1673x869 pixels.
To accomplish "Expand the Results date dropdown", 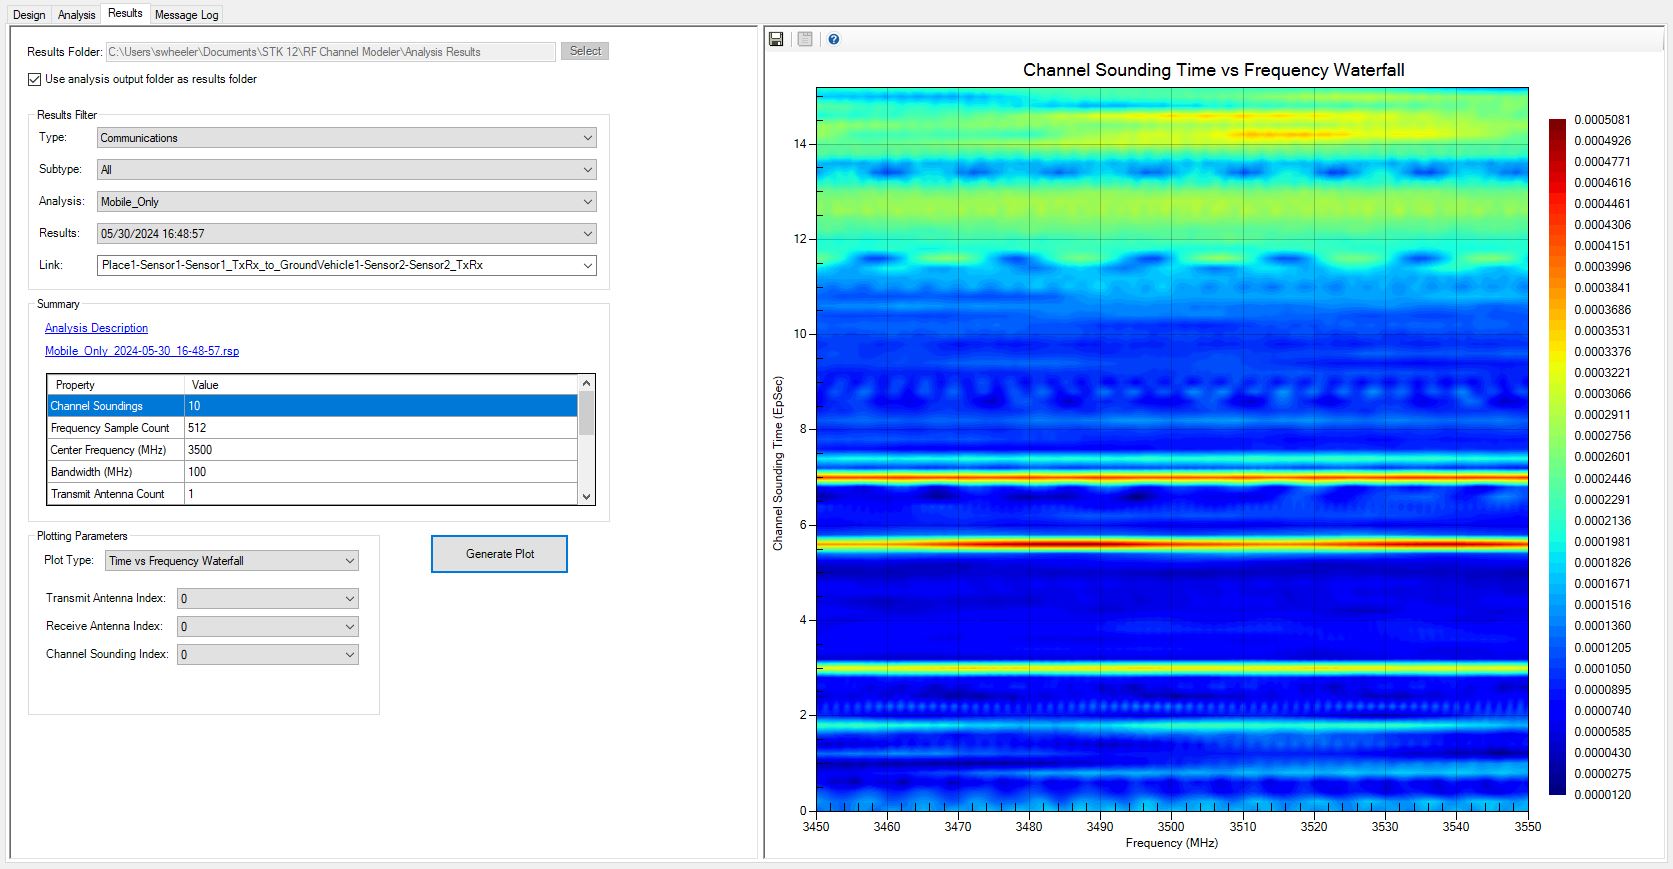I will point(346,234).
